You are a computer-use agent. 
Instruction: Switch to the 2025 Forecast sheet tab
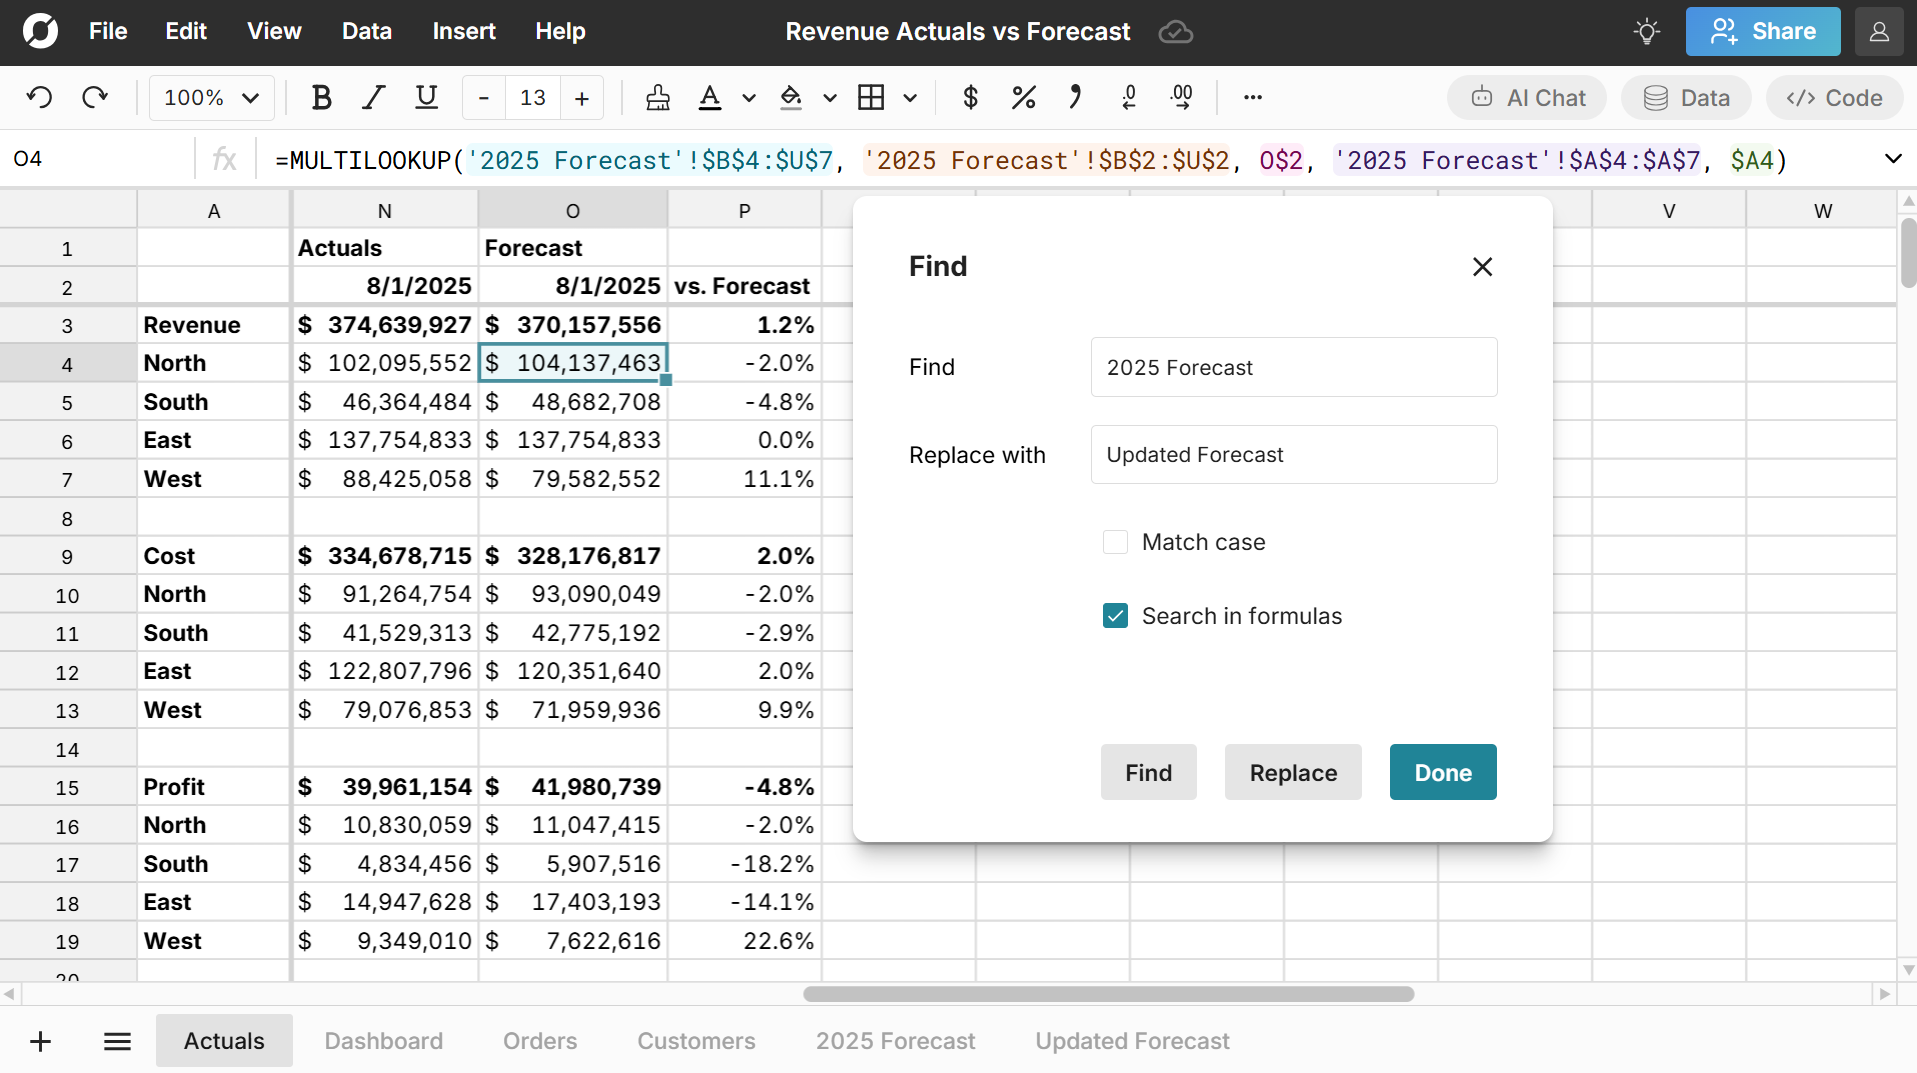(x=895, y=1041)
